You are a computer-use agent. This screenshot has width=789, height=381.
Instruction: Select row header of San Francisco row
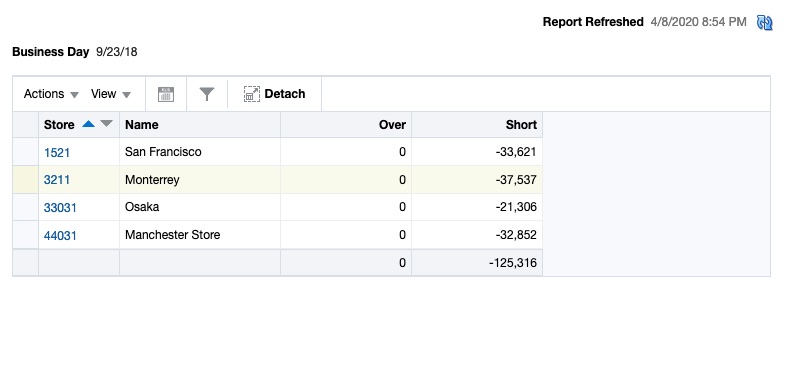26,152
